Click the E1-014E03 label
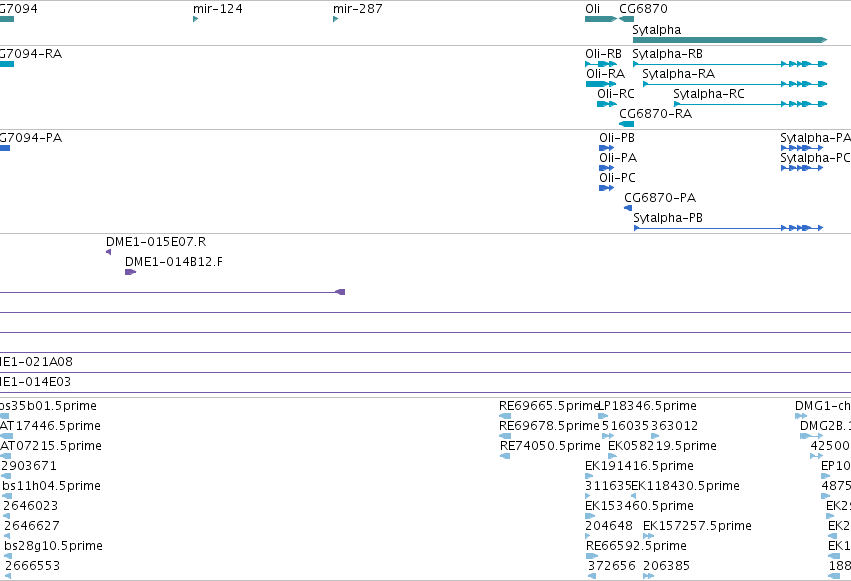 [x=35, y=382]
